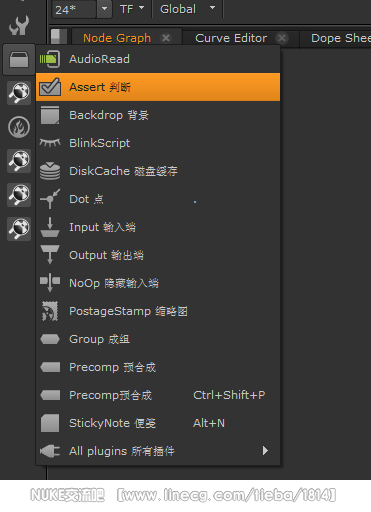Insert a PostageStamp node
This screenshot has height=512, width=371.
158,311
